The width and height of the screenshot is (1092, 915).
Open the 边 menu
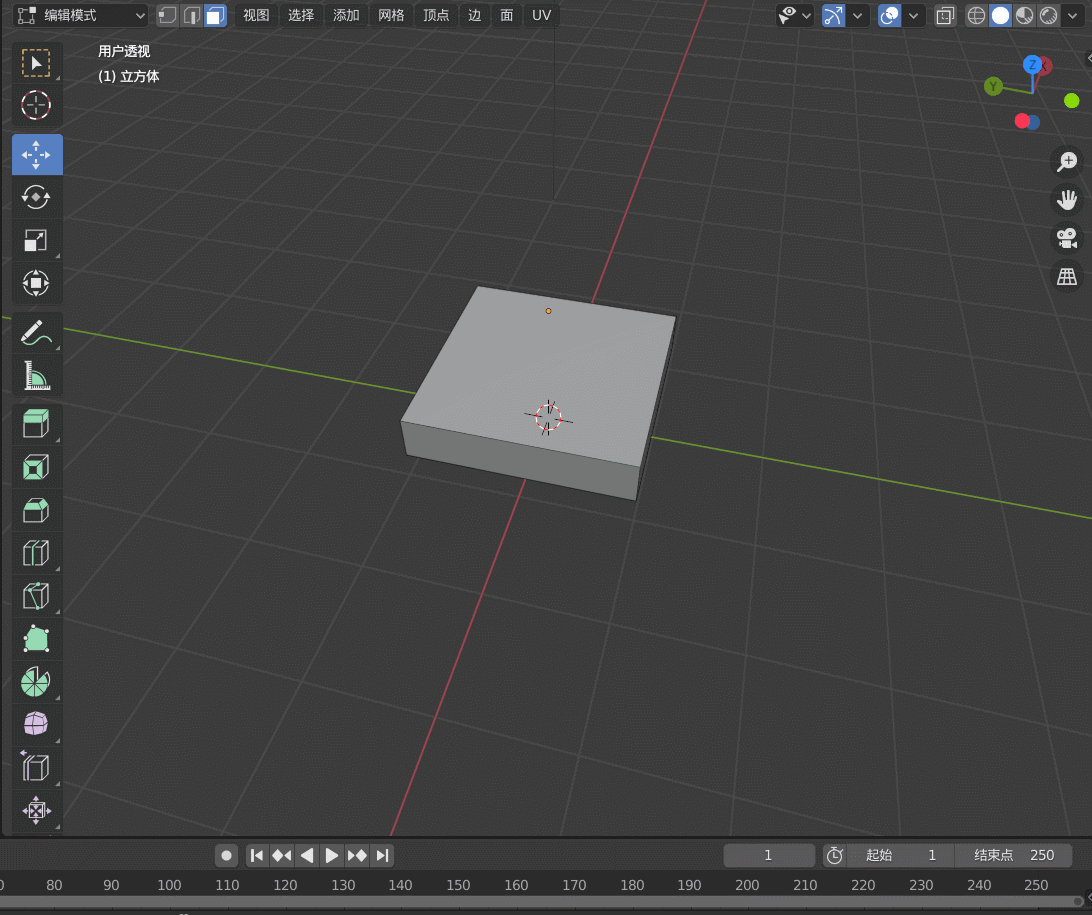(x=474, y=15)
